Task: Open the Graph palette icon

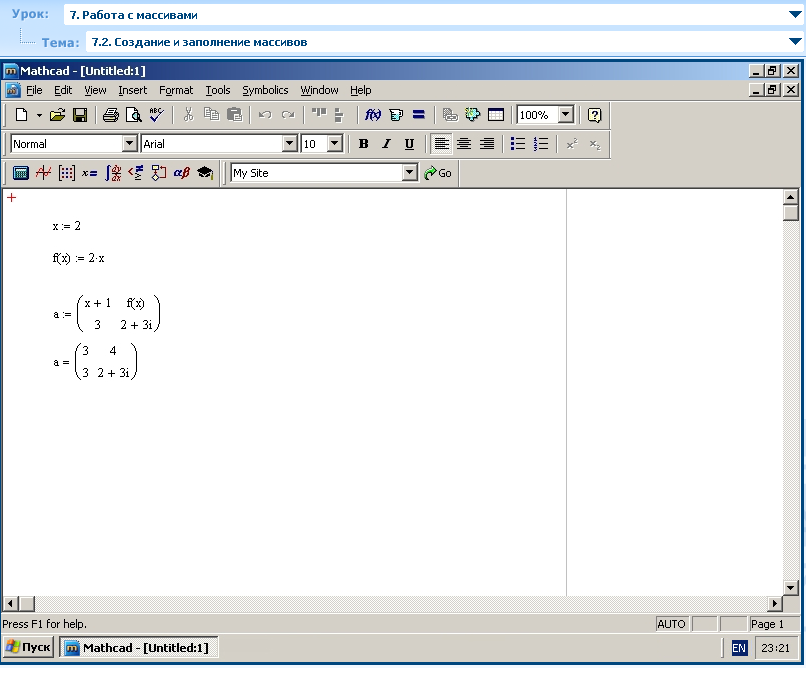Action: [44, 173]
